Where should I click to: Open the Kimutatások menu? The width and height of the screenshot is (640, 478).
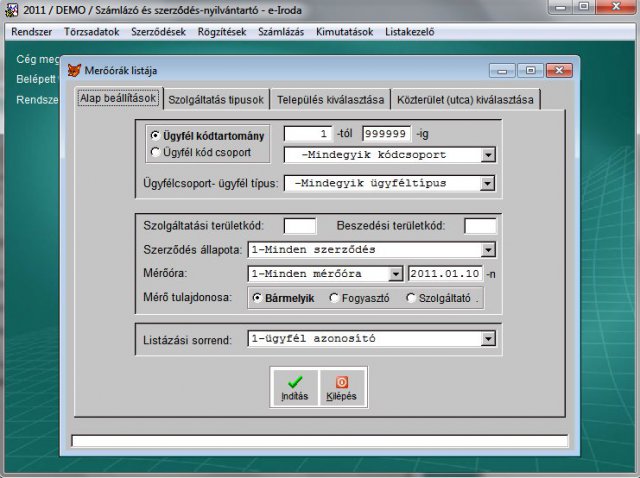click(x=342, y=31)
